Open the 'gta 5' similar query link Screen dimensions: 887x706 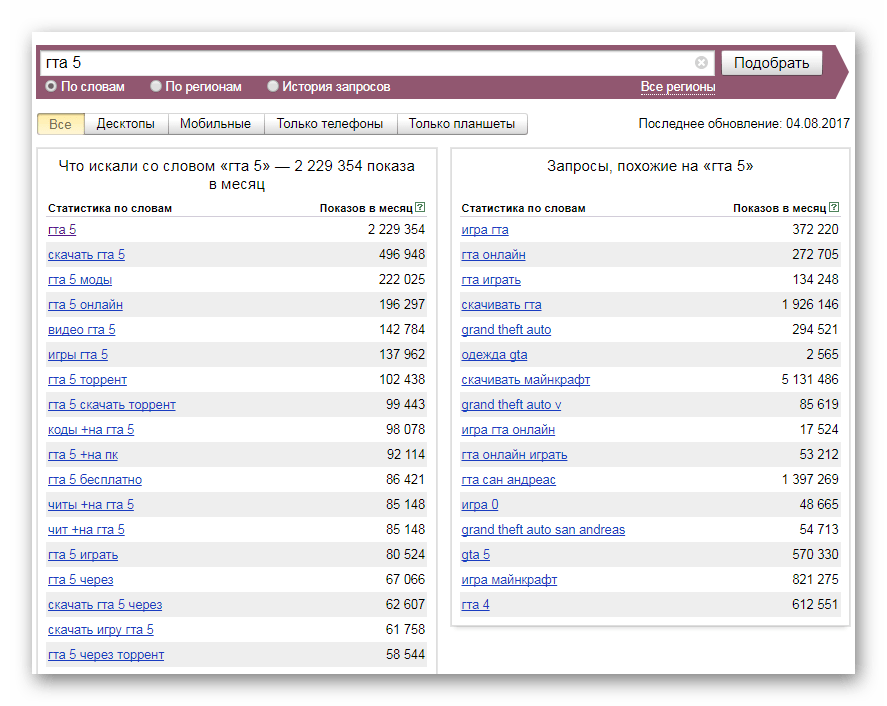tap(476, 554)
